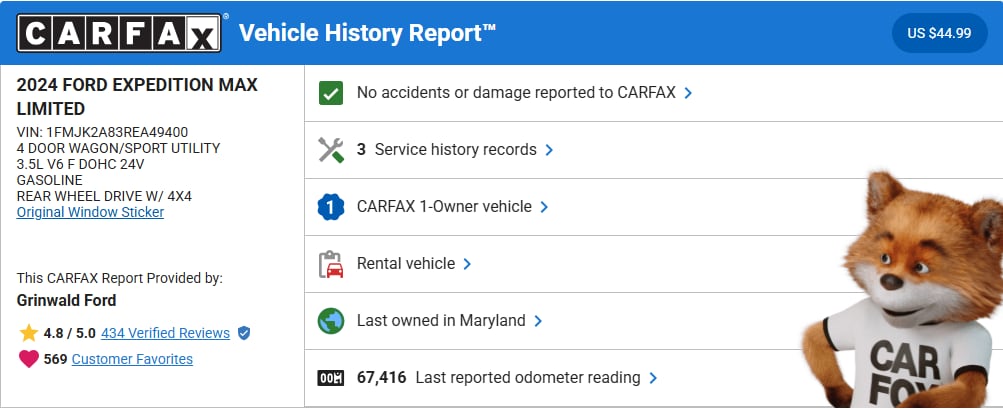The width and height of the screenshot is (1003, 409).
Task: Expand the Service history records chevron
Action: point(549,150)
